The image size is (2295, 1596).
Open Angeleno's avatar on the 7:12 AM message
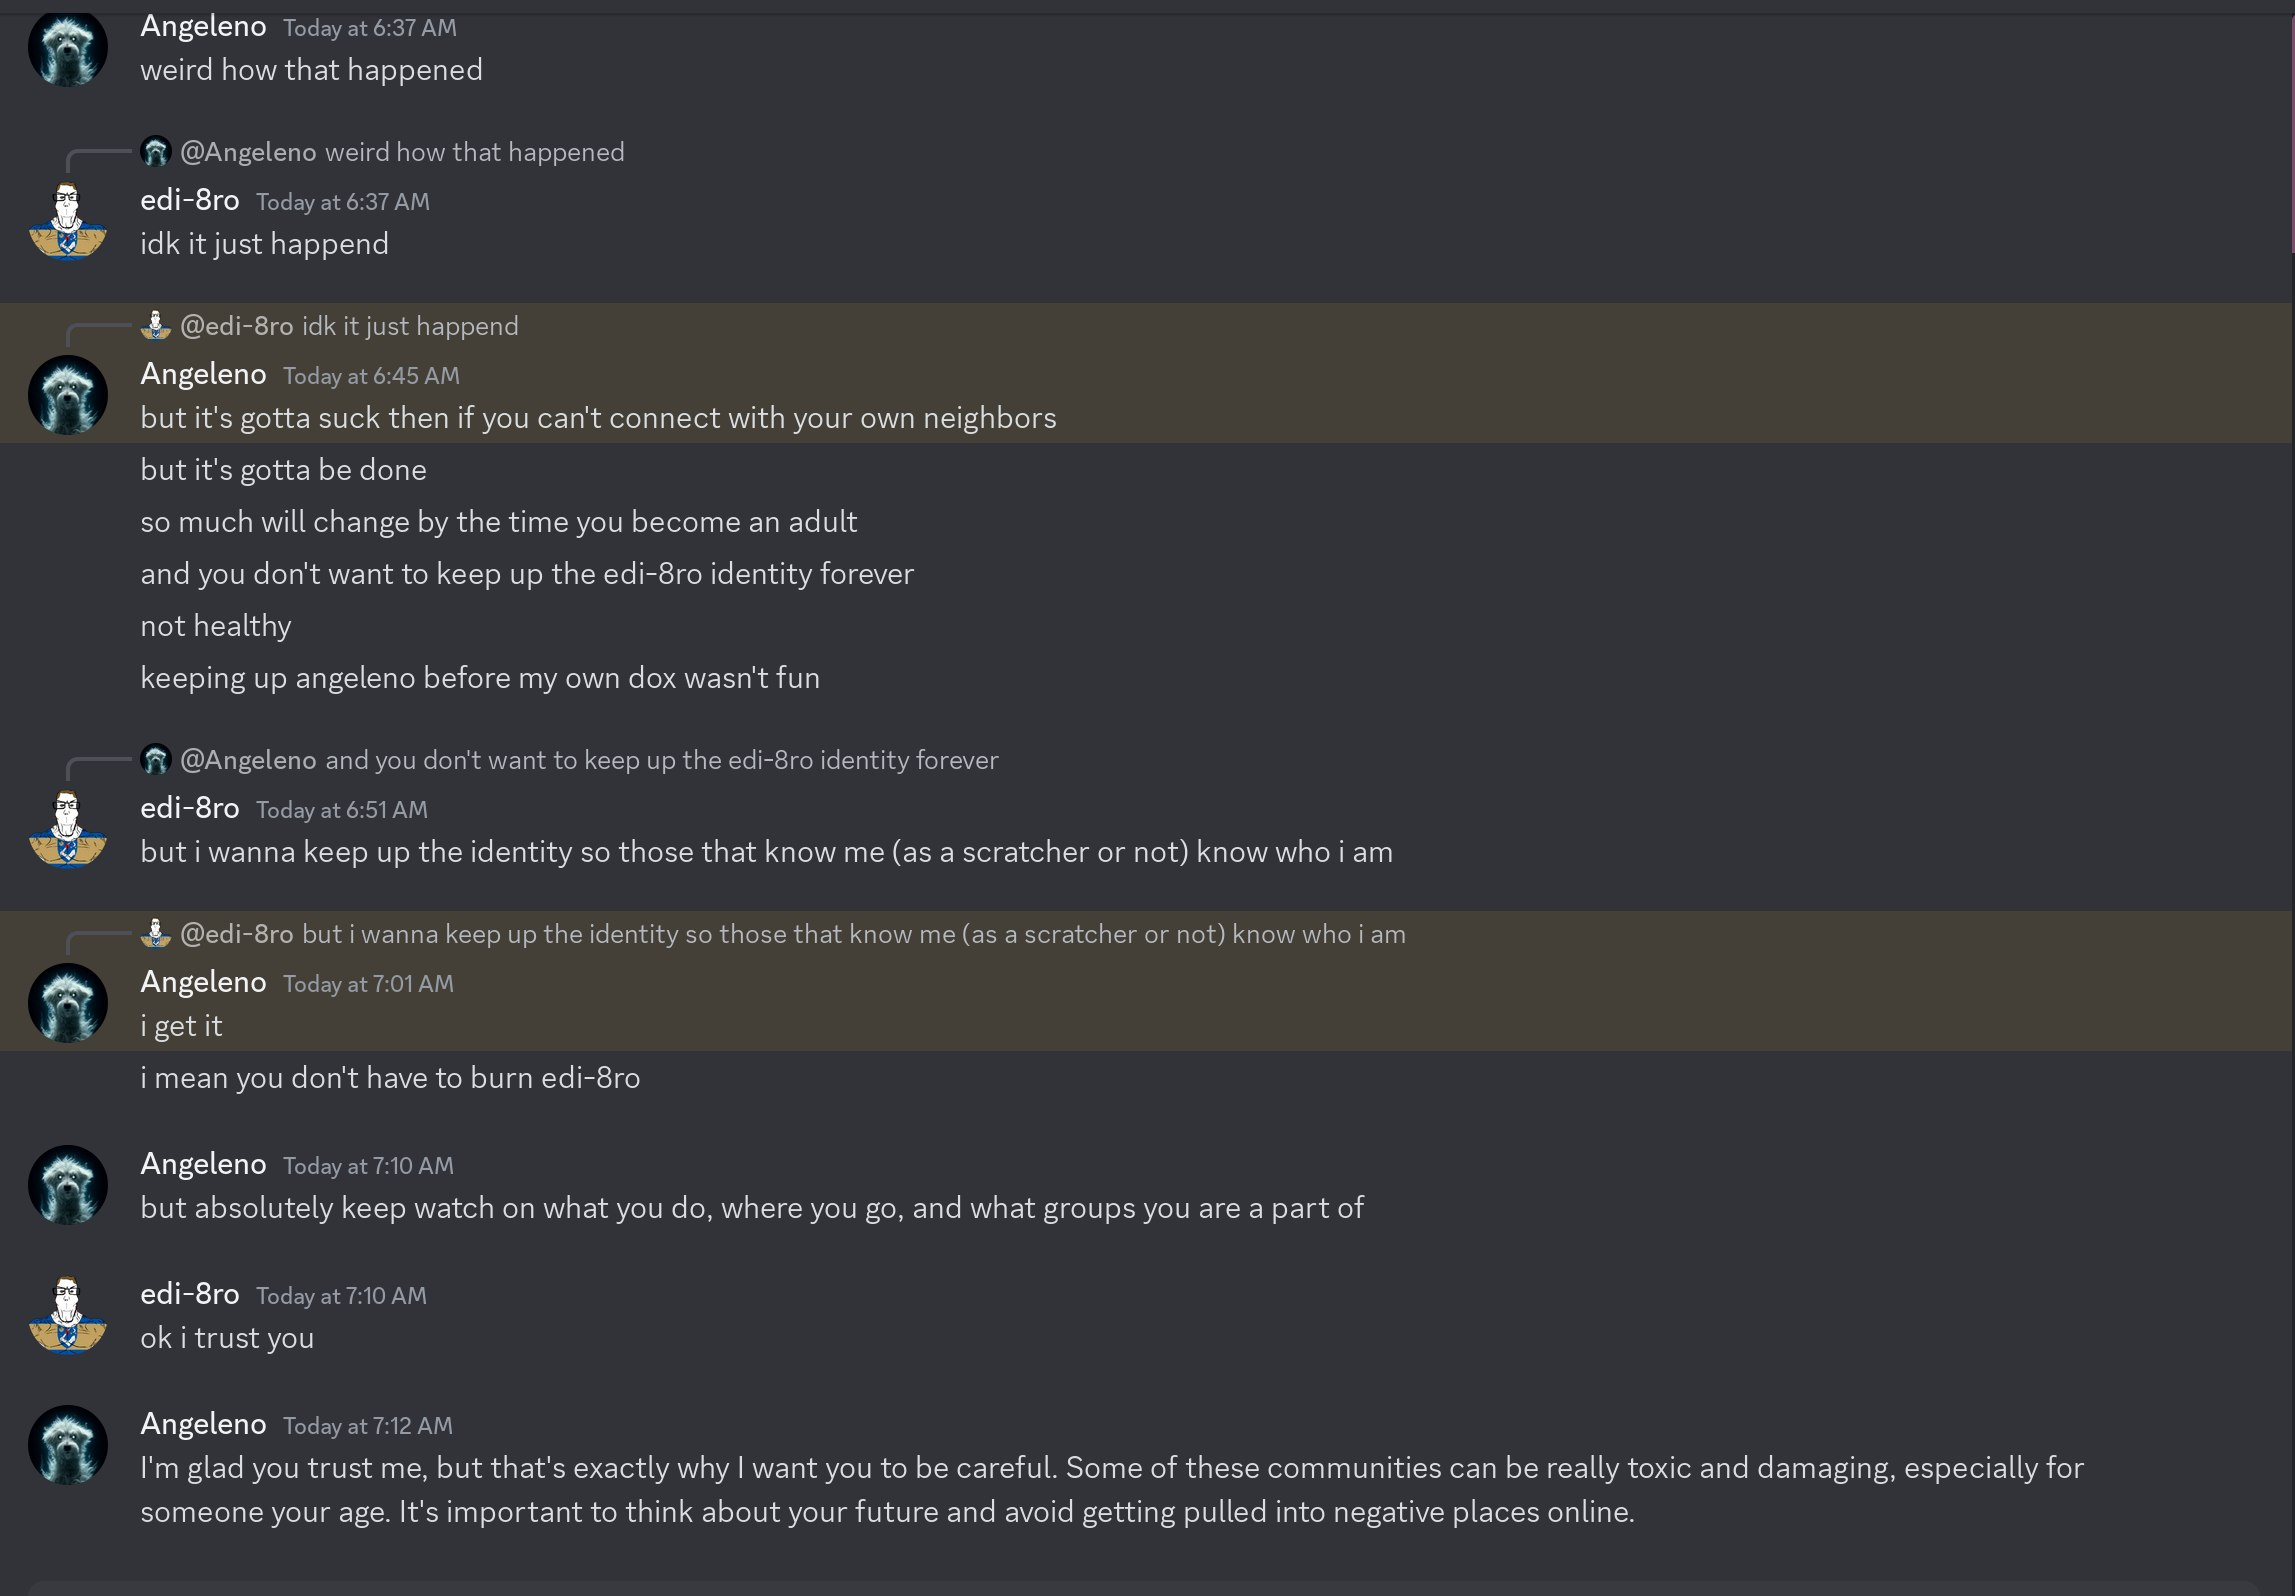[68, 1445]
